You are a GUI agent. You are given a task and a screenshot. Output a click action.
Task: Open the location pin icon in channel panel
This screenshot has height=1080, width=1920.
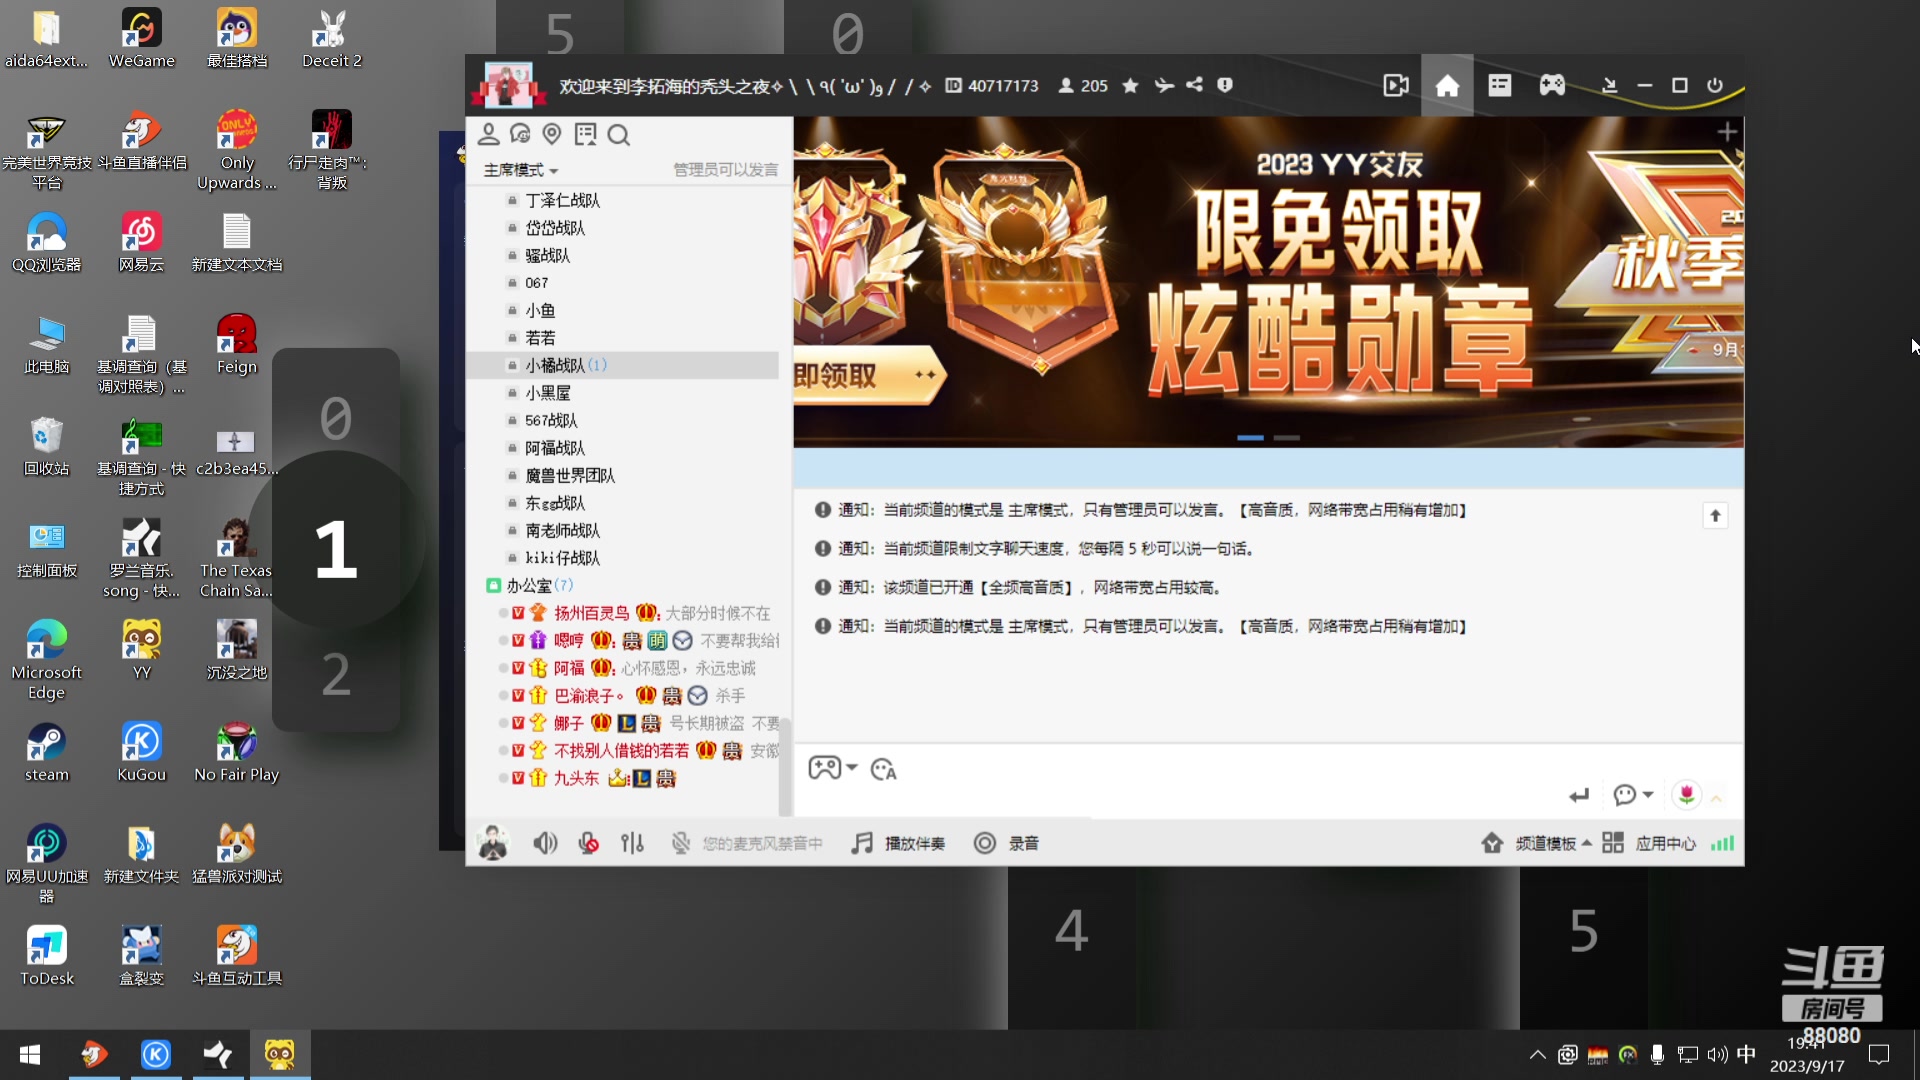(x=551, y=133)
